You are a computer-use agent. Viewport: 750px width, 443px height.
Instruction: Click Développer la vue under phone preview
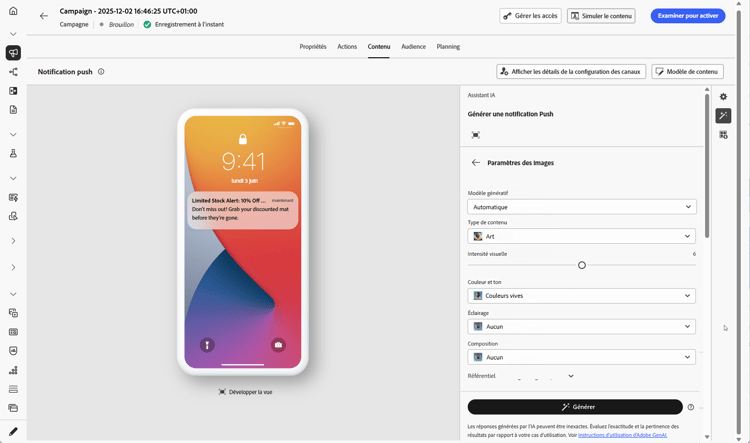tap(245, 392)
